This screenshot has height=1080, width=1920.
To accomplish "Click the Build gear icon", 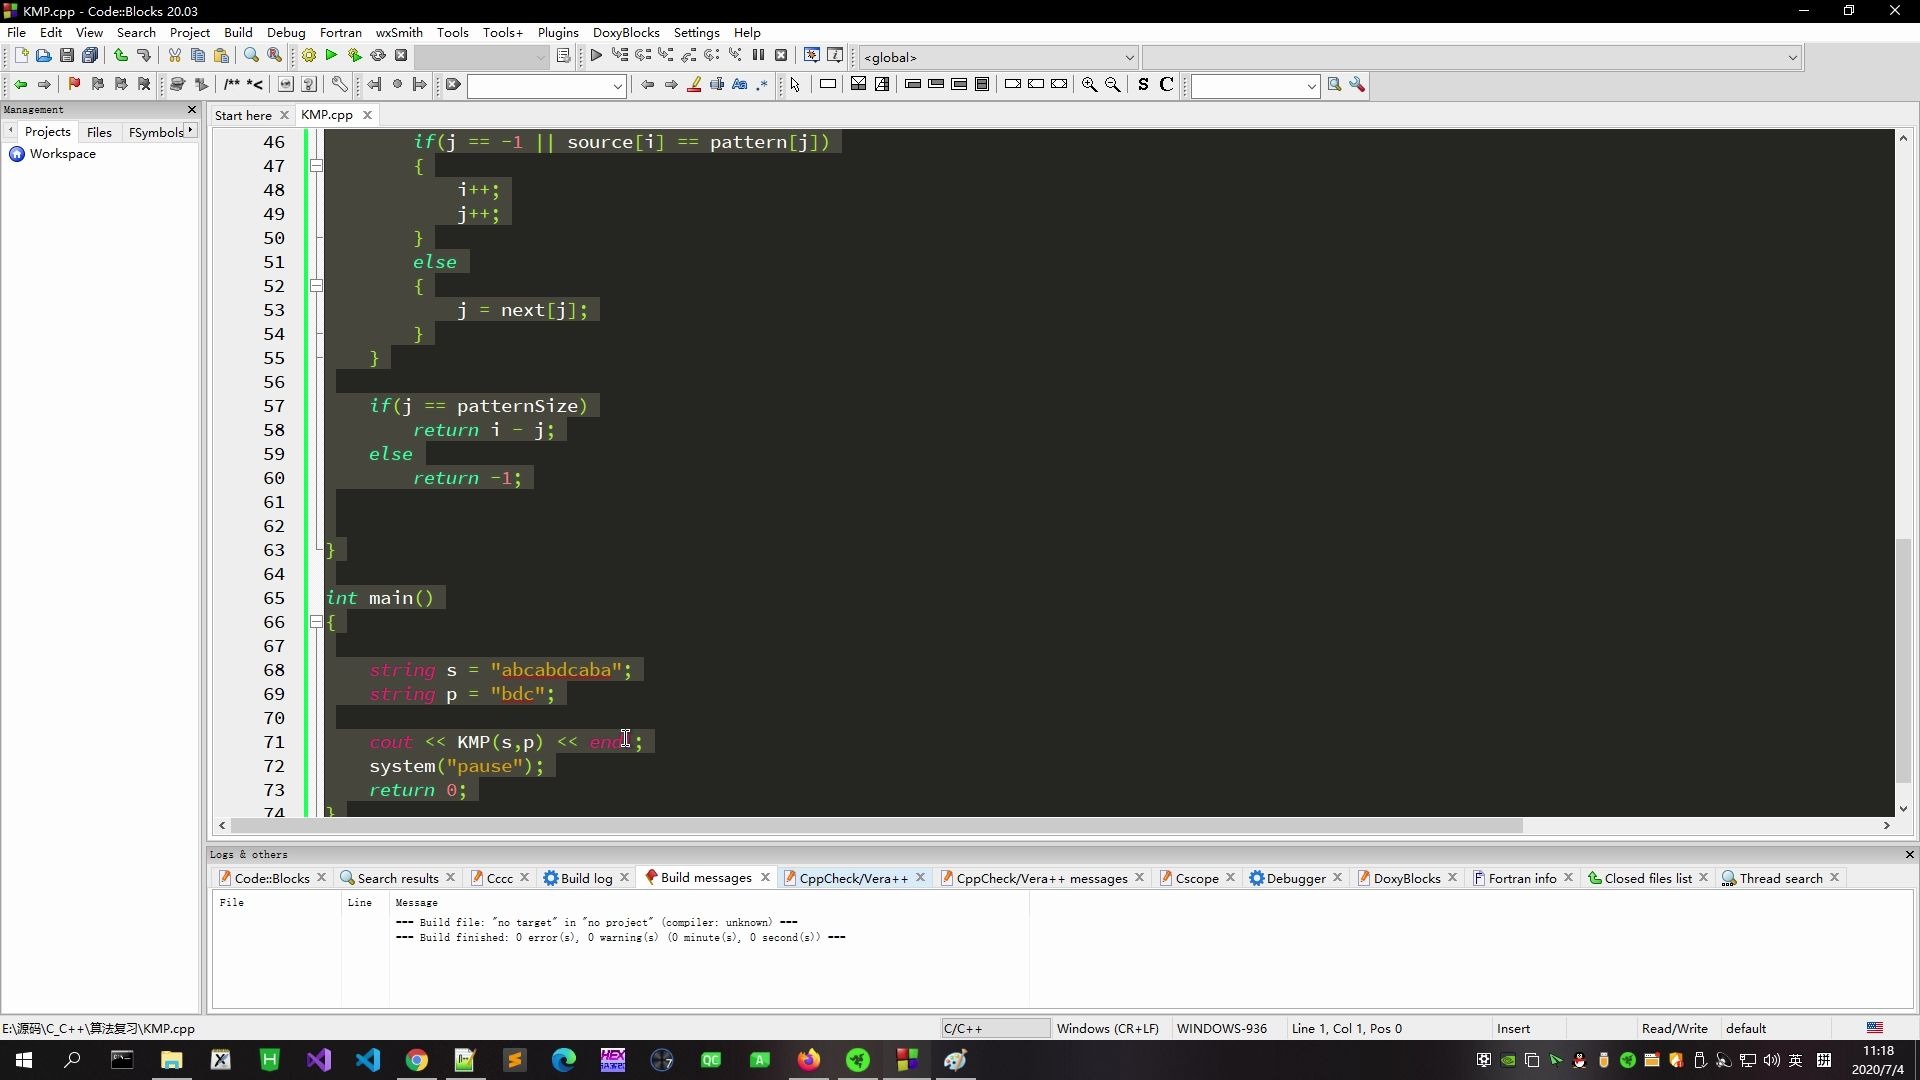I will 309,56.
